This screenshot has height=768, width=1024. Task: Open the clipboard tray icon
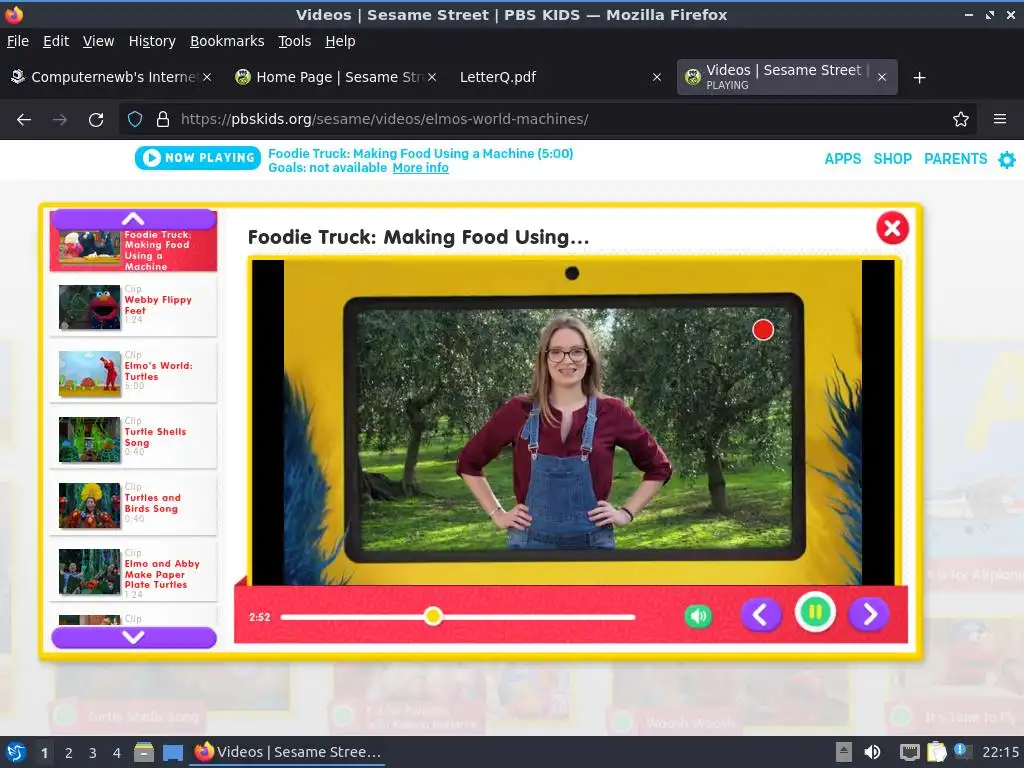936,752
